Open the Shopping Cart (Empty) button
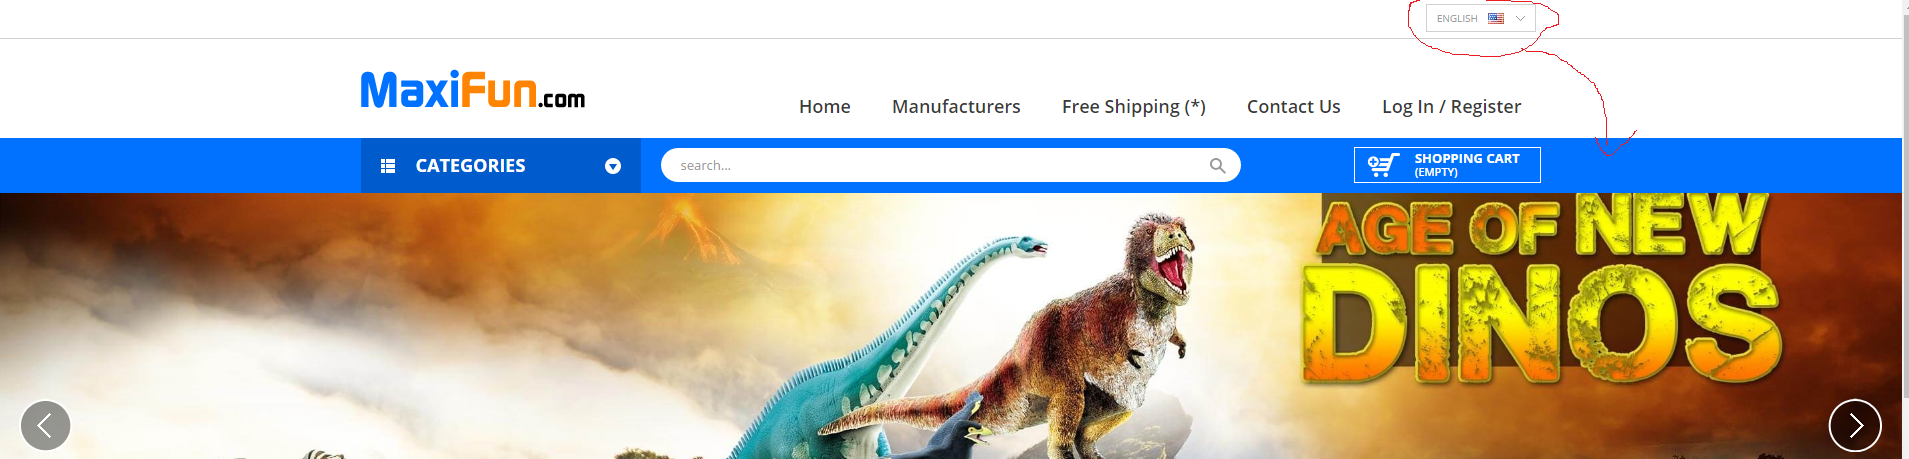The height and width of the screenshot is (459, 1909). click(1447, 165)
